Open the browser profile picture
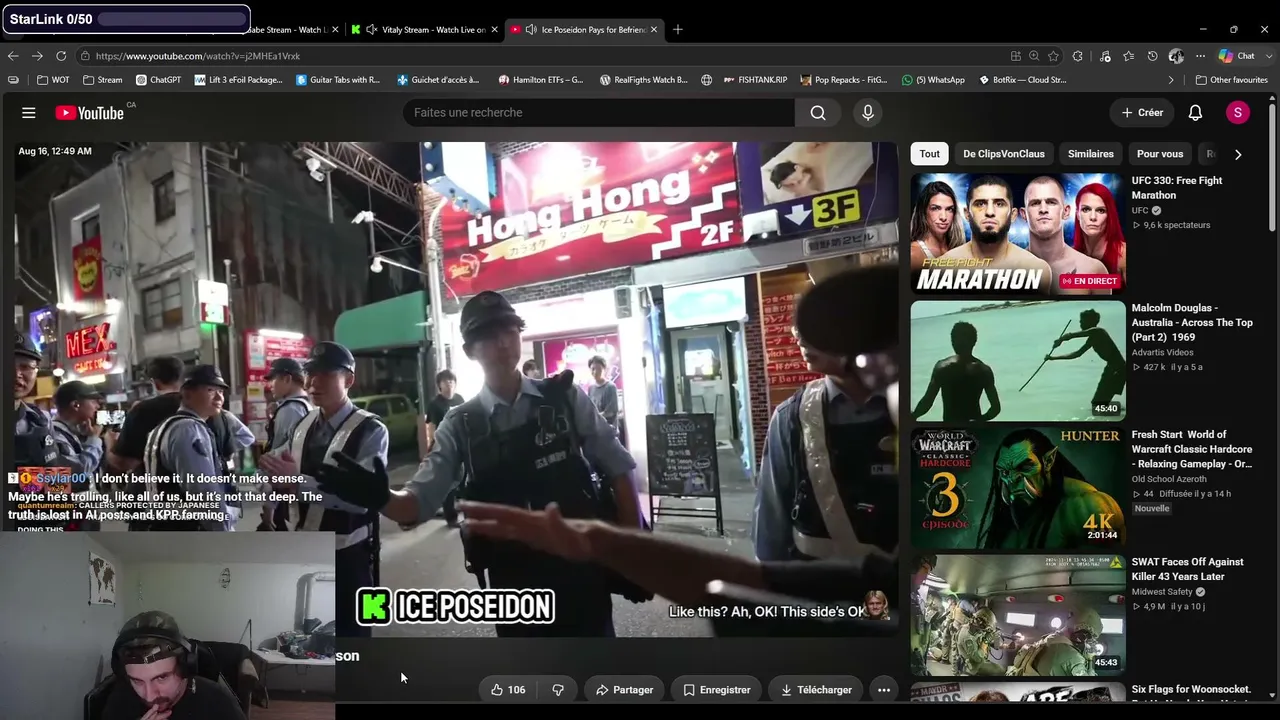This screenshot has height=720, width=1280. pyautogui.click(x=1176, y=56)
